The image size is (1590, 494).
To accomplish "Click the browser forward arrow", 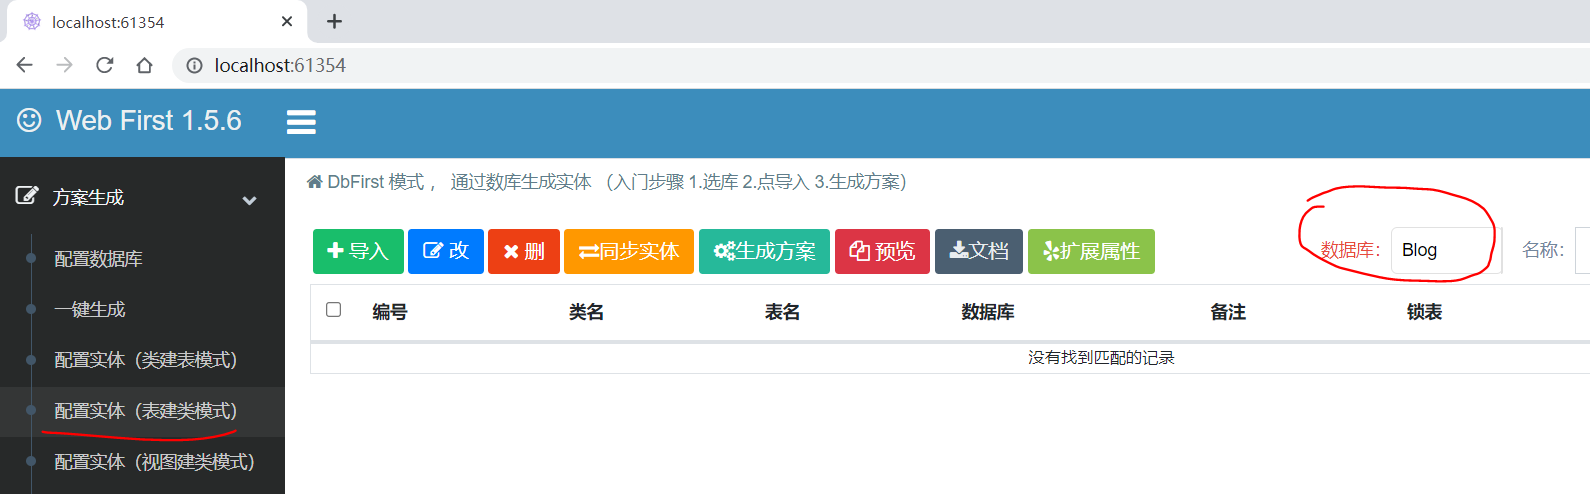I will (65, 65).
